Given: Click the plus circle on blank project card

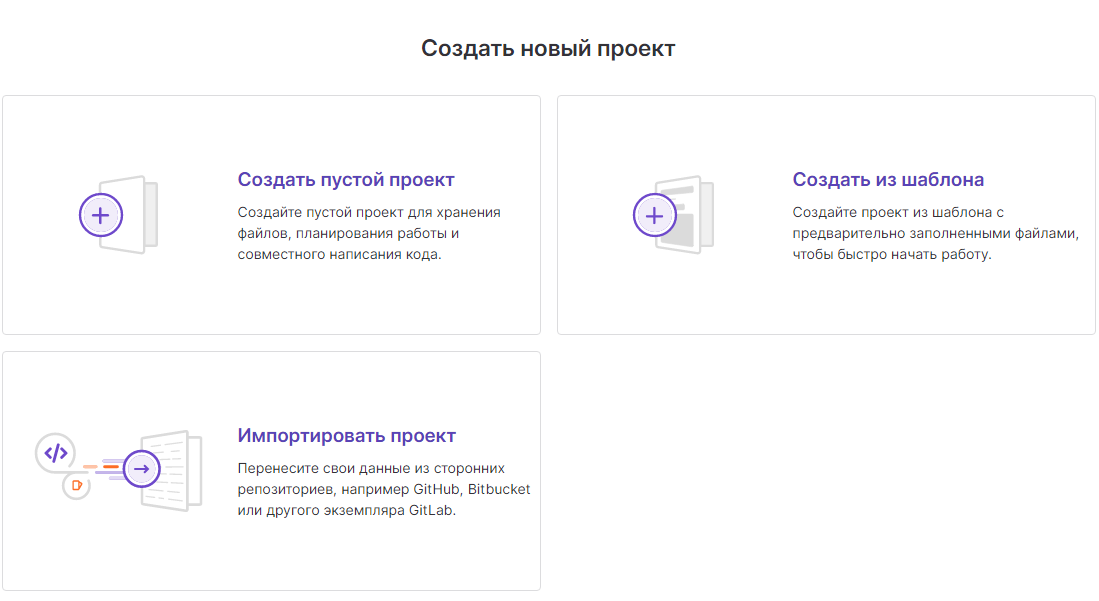Looking at the screenshot, I should [100, 214].
